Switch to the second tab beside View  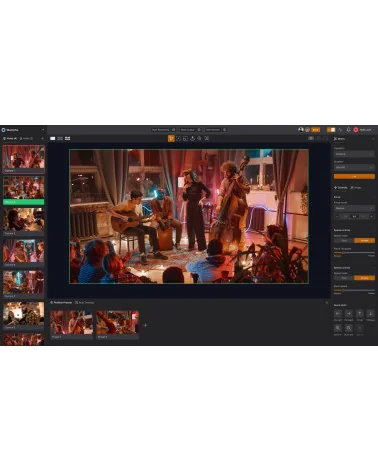26,138
